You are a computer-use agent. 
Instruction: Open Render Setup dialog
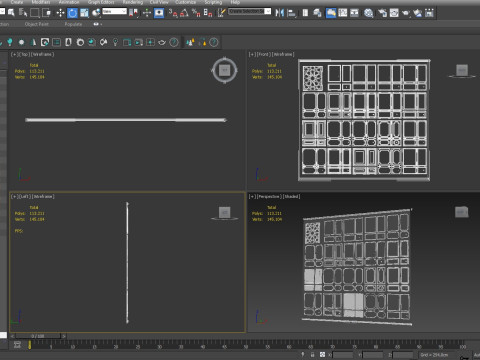pos(382,13)
